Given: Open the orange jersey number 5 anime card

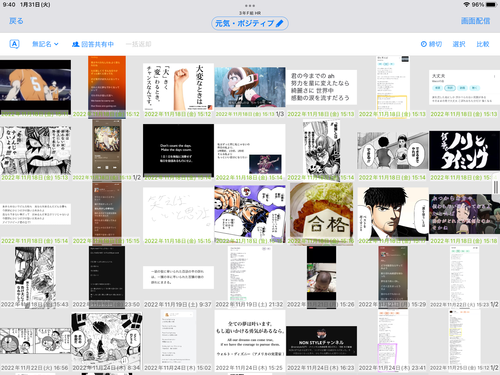Looking at the screenshot, I should [x=35, y=87].
